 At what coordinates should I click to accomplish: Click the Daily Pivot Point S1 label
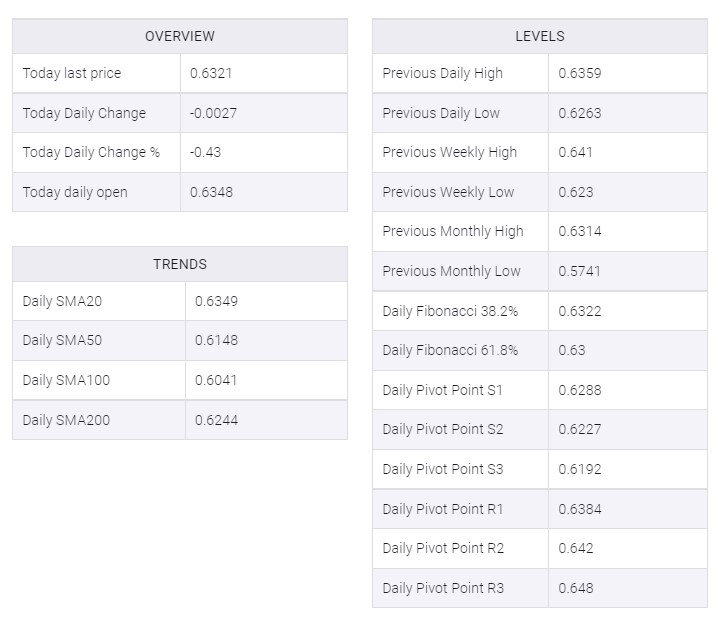443,390
